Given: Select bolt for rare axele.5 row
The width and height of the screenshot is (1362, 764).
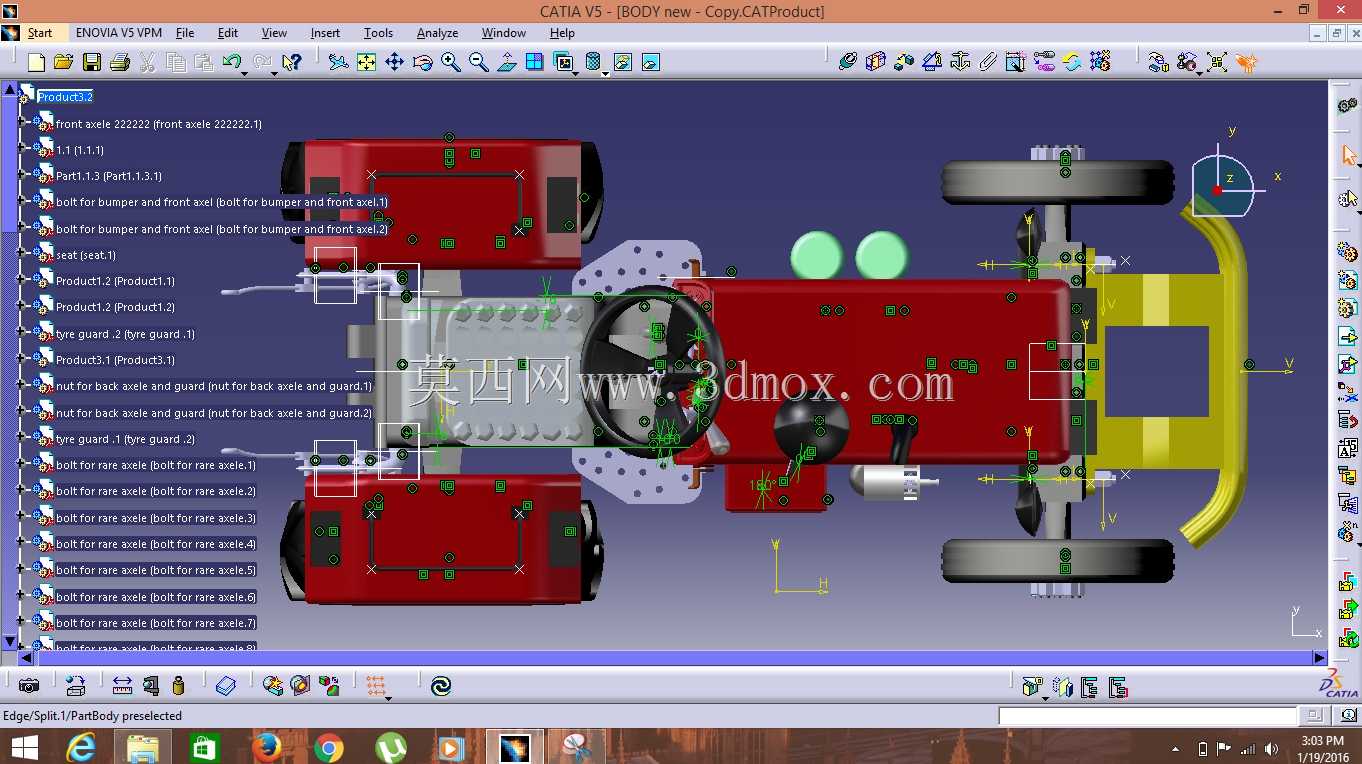Looking at the screenshot, I should 156,570.
